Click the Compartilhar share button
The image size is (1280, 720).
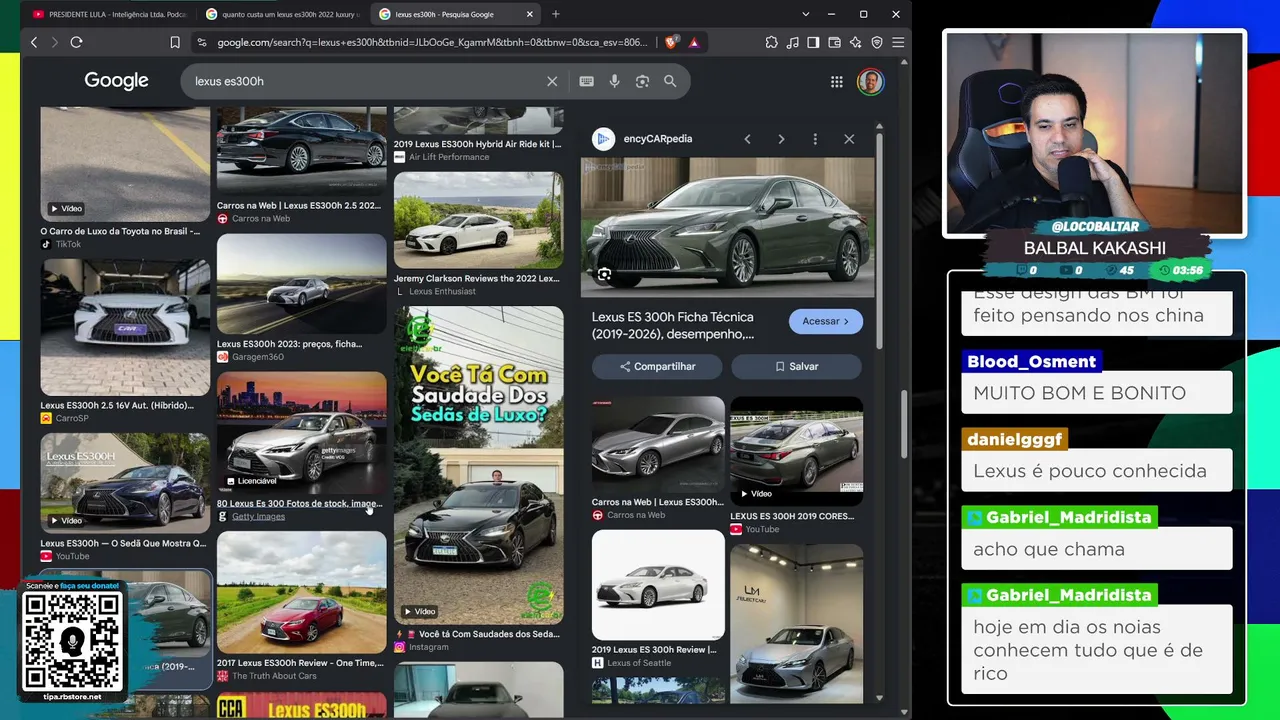tap(657, 367)
